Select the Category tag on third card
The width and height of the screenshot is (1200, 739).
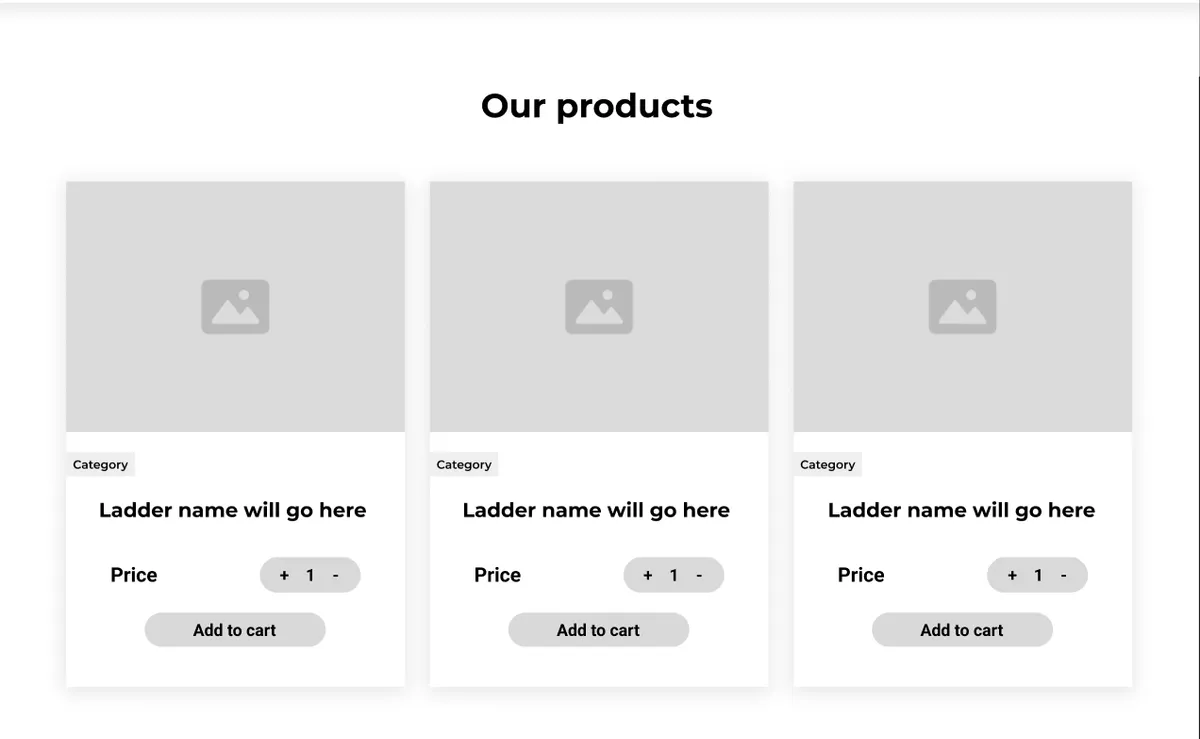click(828, 465)
